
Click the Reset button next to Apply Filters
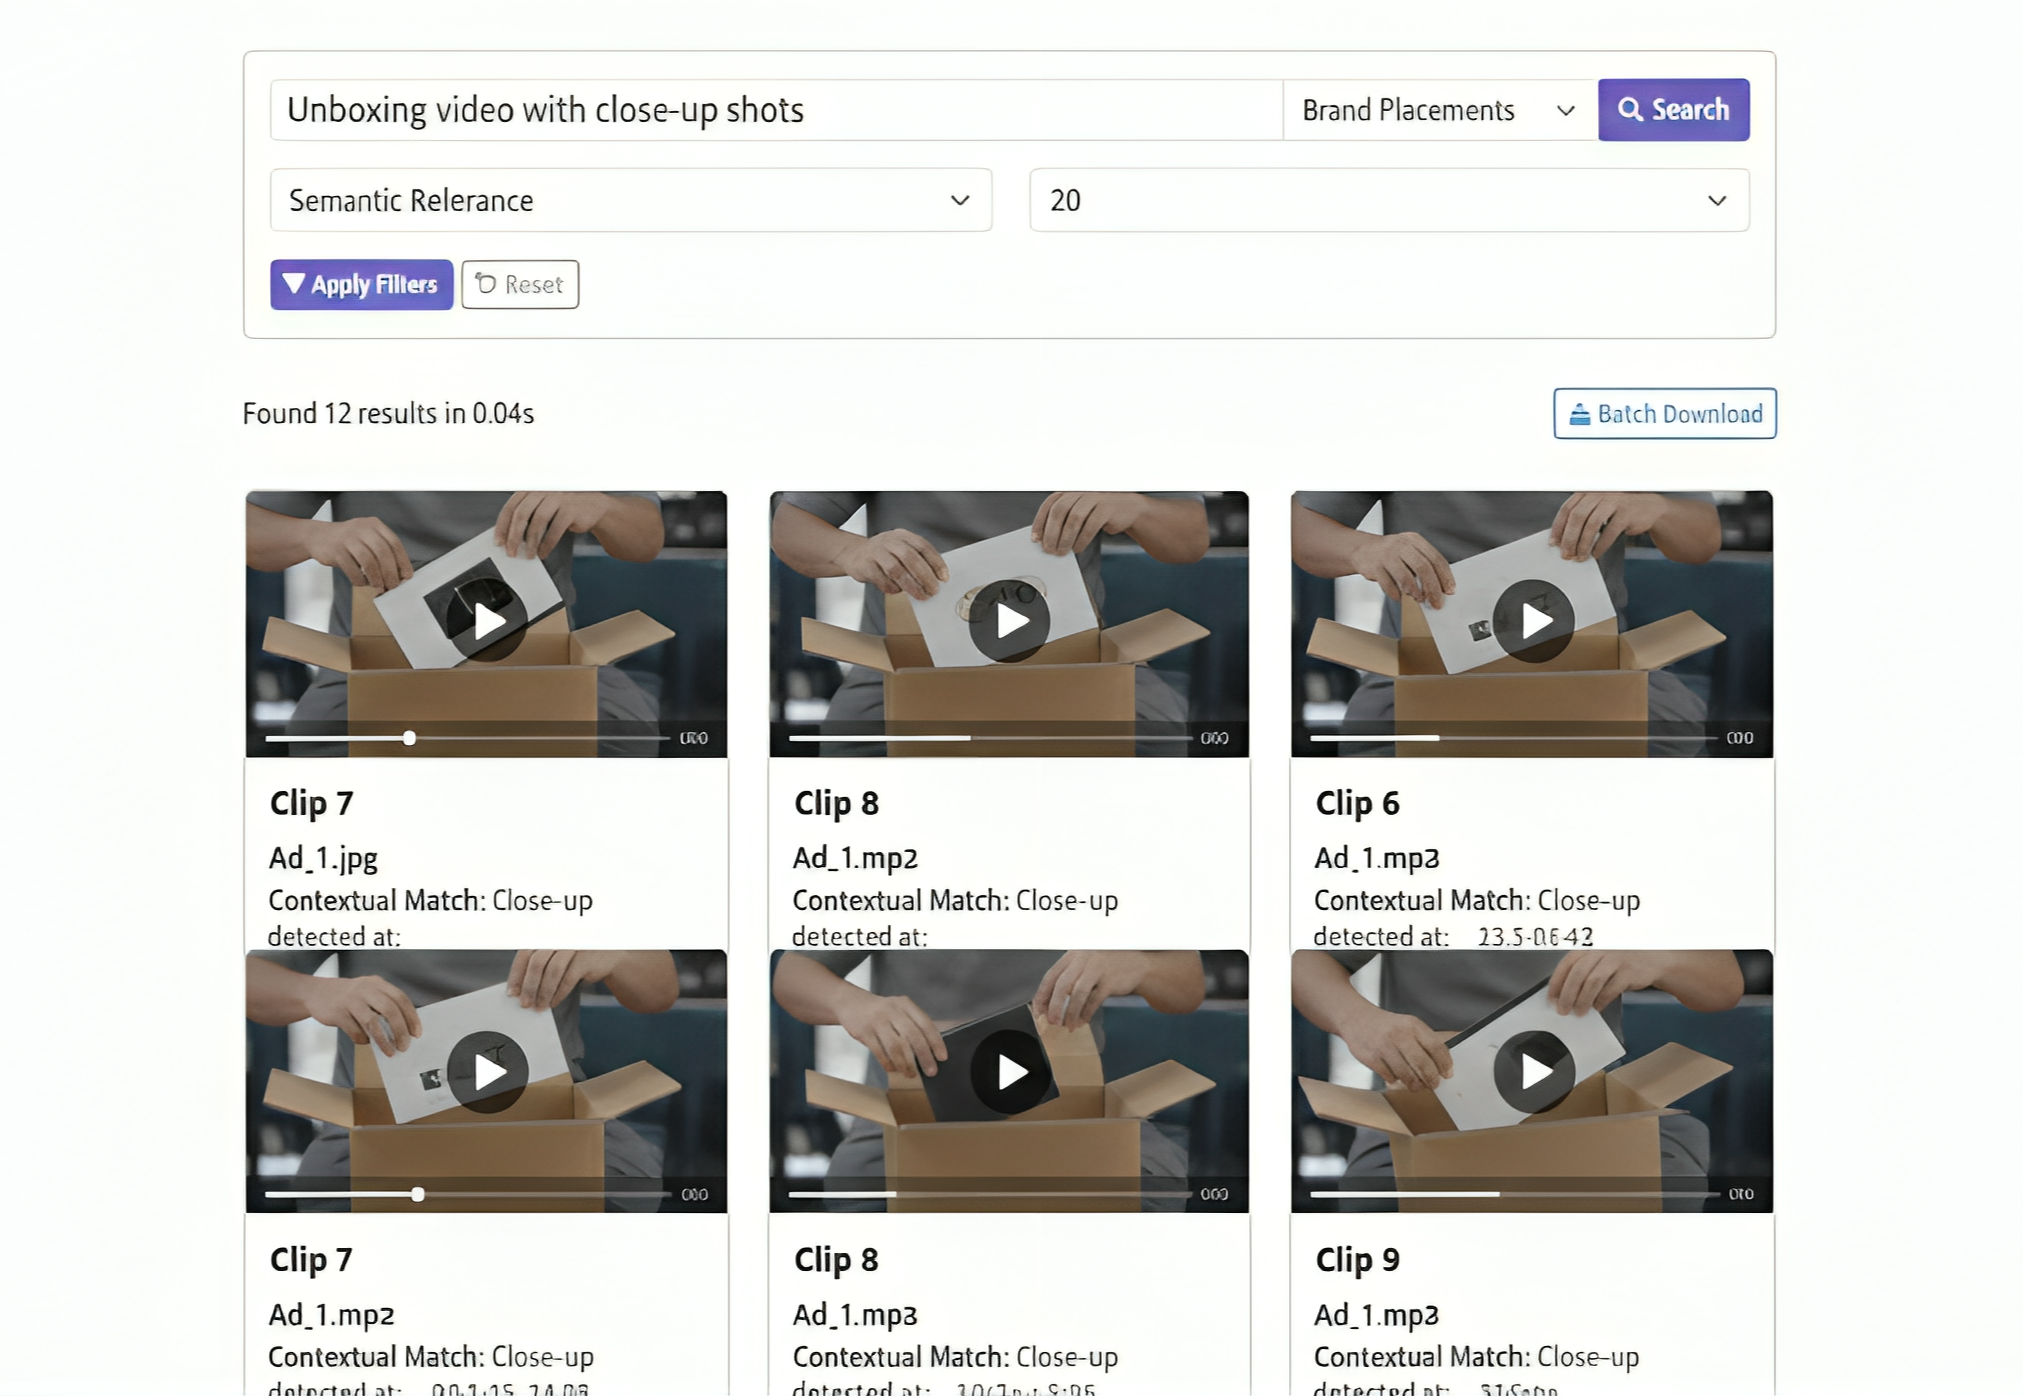tap(519, 285)
